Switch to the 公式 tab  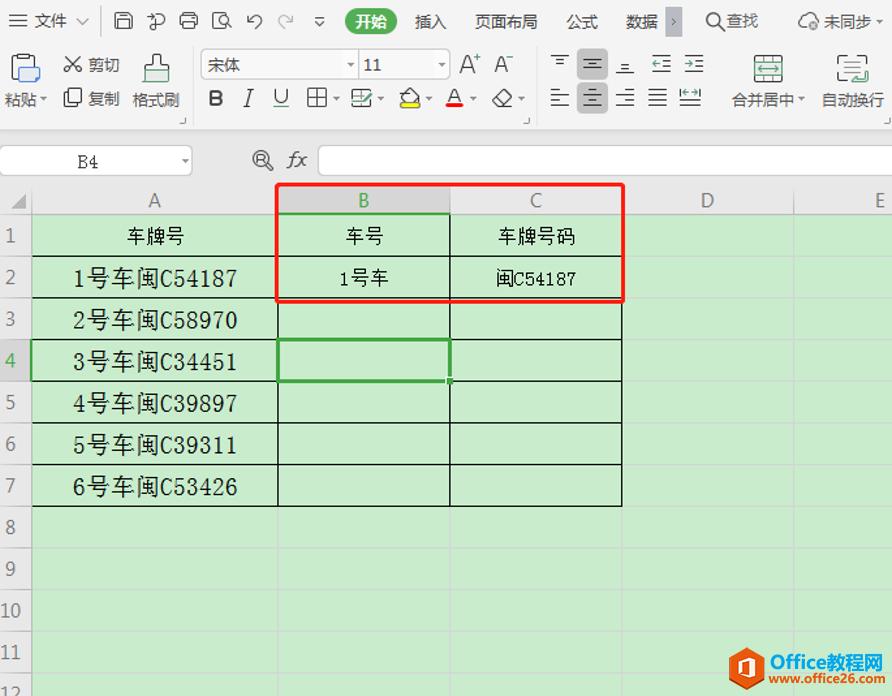pyautogui.click(x=581, y=22)
